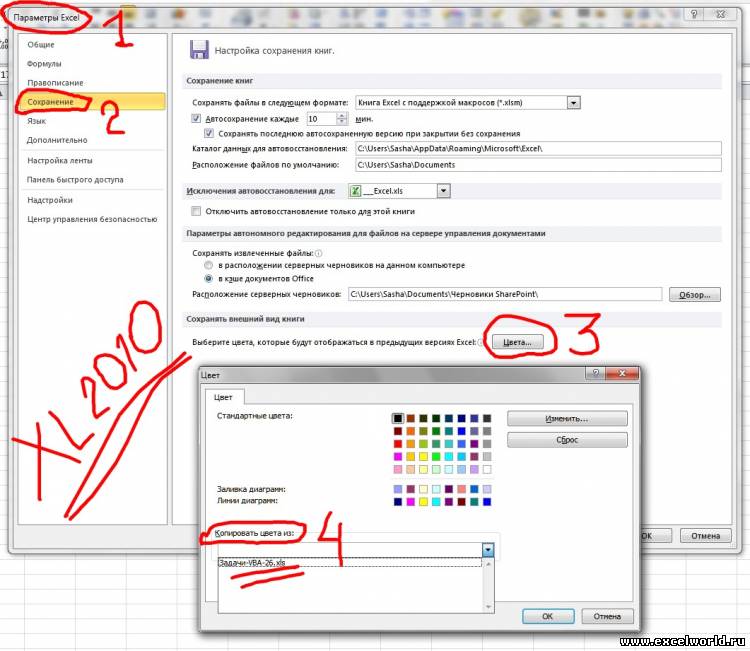The width and height of the screenshot is (750, 651).
Task: Choose Задачи-VBA-26.xls from the list
Action: pyautogui.click(x=349, y=563)
